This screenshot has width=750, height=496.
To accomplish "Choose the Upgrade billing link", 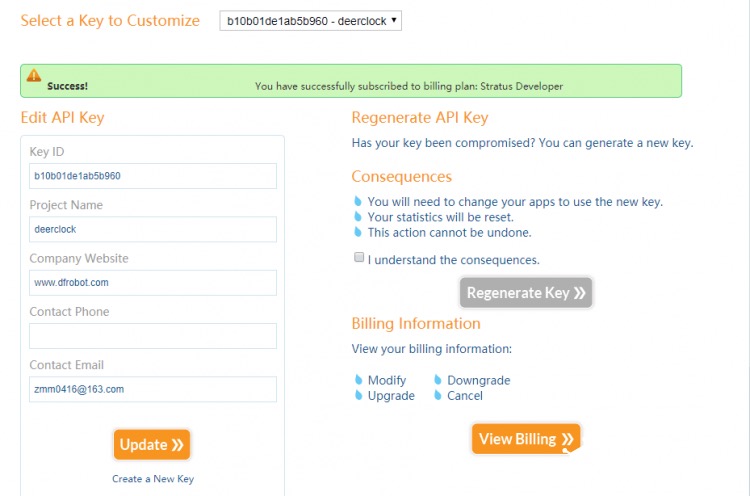I will click(x=391, y=396).
